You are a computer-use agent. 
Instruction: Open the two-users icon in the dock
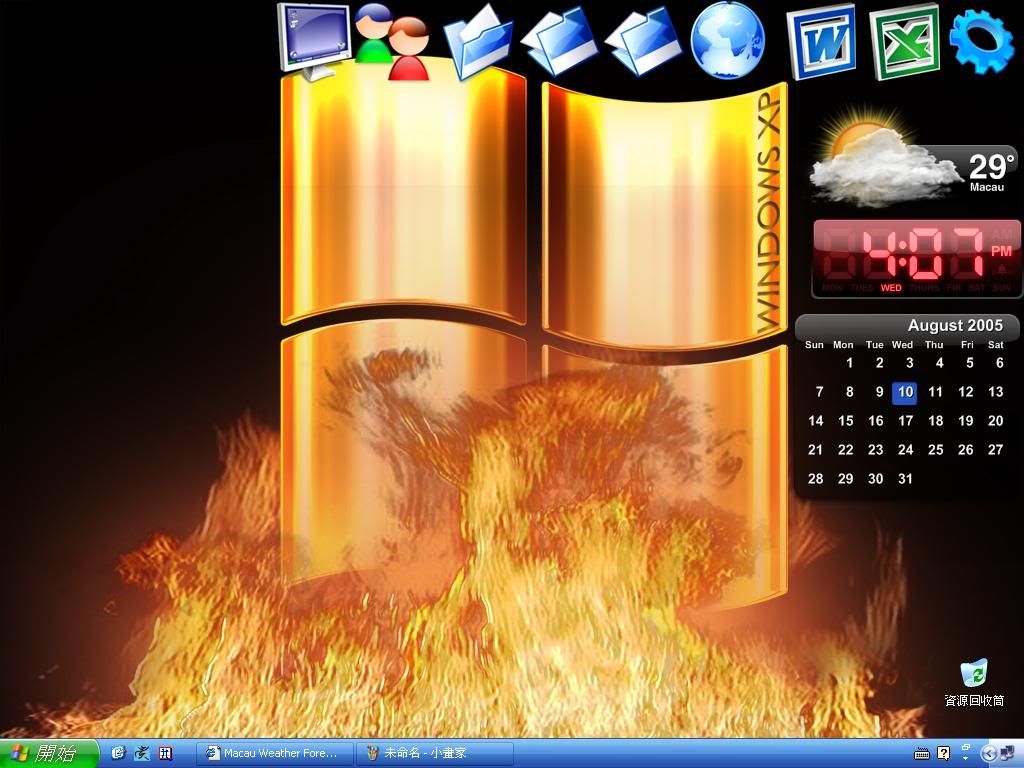(391, 42)
